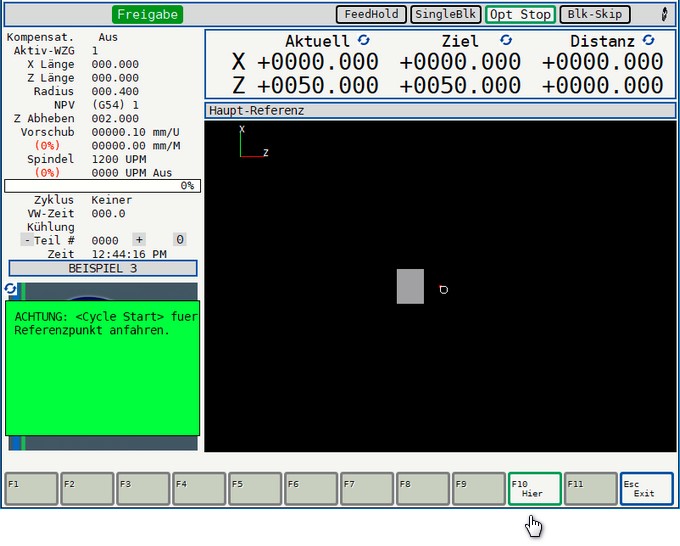Click the red feed override (0%) under Vorschub

(47, 145)
